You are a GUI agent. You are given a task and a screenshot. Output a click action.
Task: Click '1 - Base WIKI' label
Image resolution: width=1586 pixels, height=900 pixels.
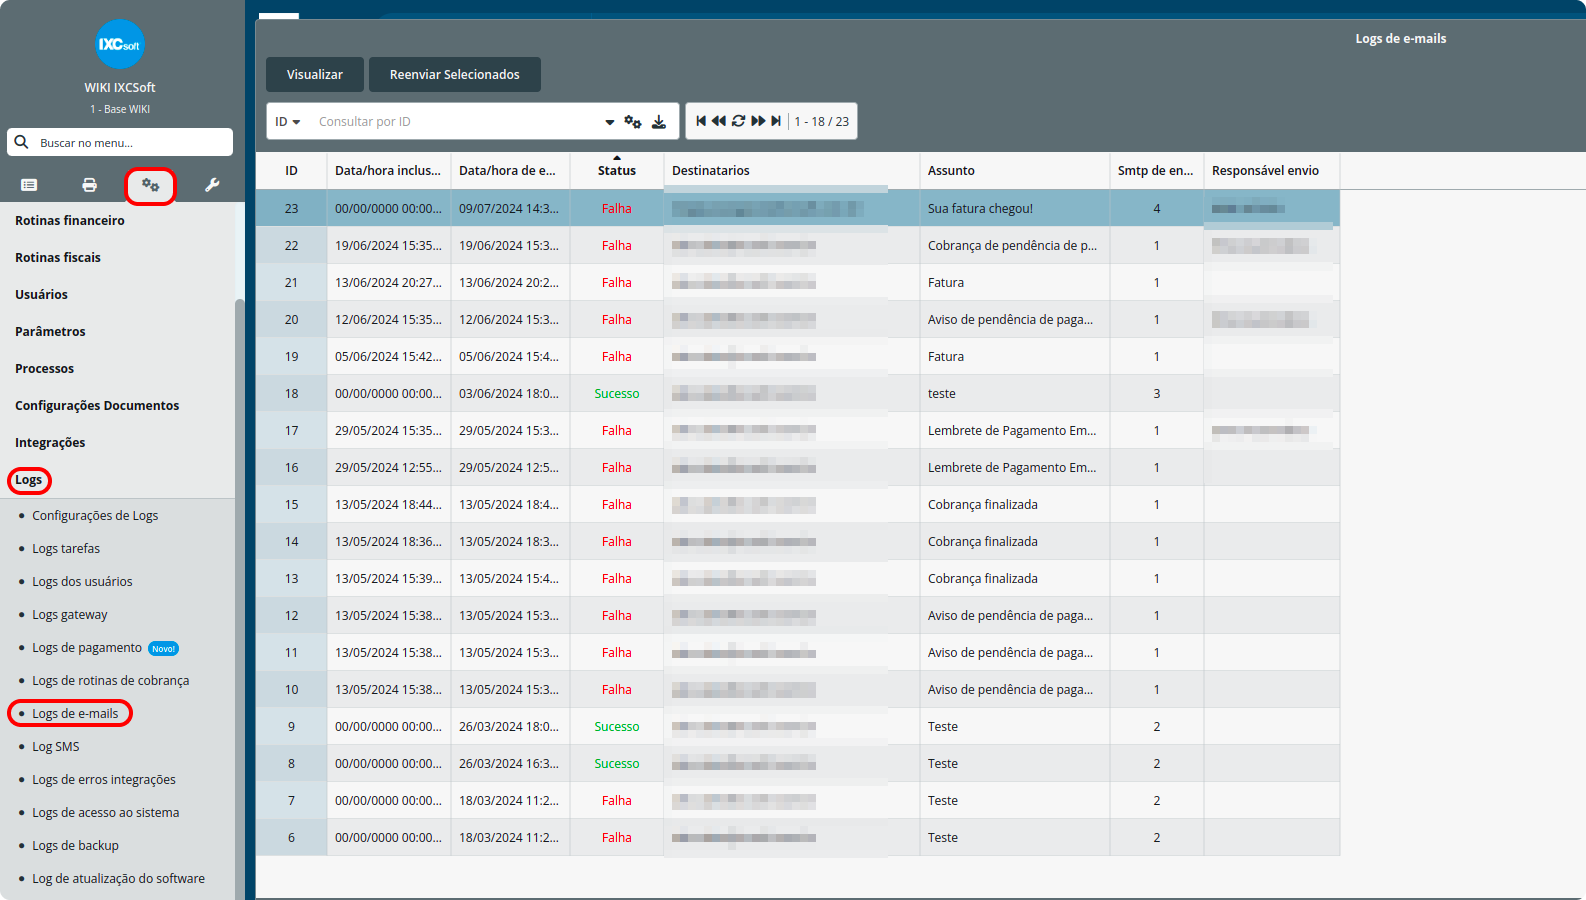tap(120, 110)
